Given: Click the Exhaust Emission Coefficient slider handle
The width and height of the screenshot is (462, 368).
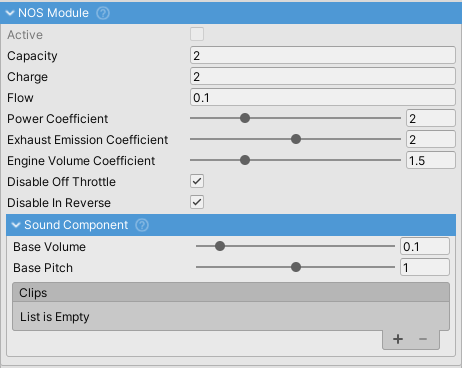Looking at the screenshot, I should tap(296, 139).
